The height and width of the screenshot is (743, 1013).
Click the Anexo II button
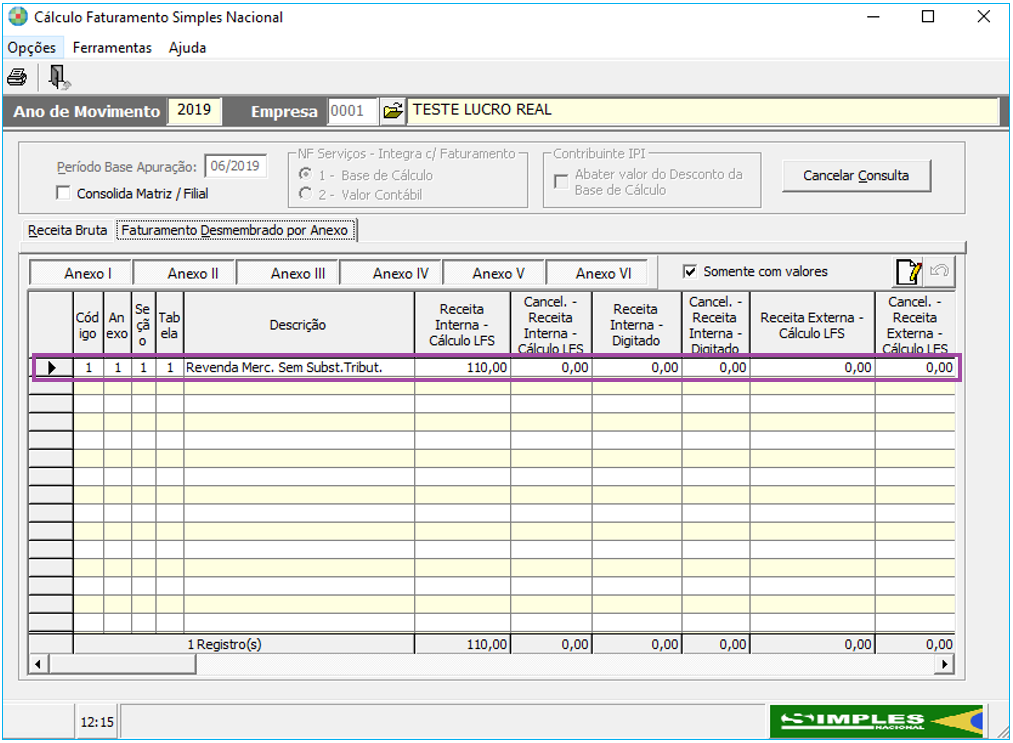click(184, 273)
